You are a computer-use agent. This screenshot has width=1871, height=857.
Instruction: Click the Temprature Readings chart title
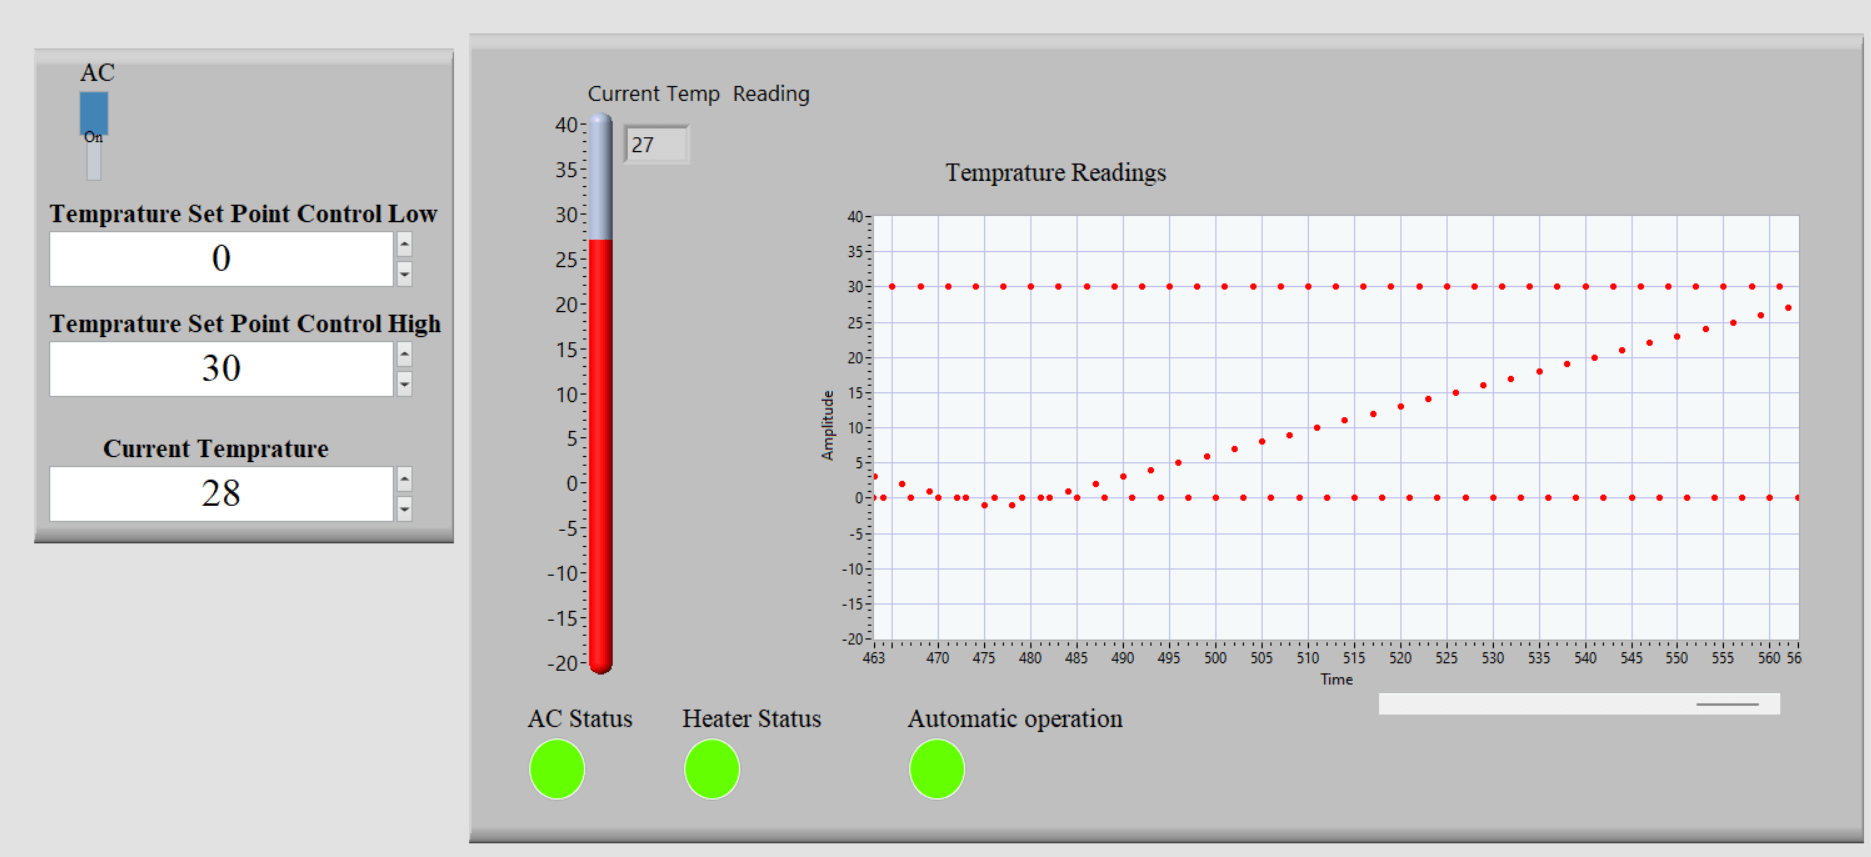pyautogui.click(x=1055, y=173)
